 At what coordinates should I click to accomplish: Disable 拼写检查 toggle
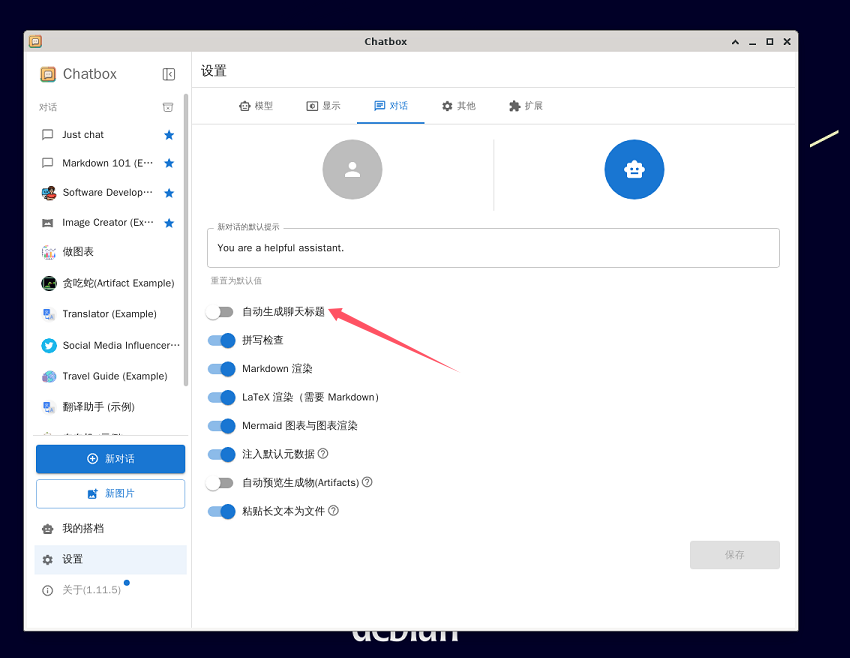click(221, 340)
